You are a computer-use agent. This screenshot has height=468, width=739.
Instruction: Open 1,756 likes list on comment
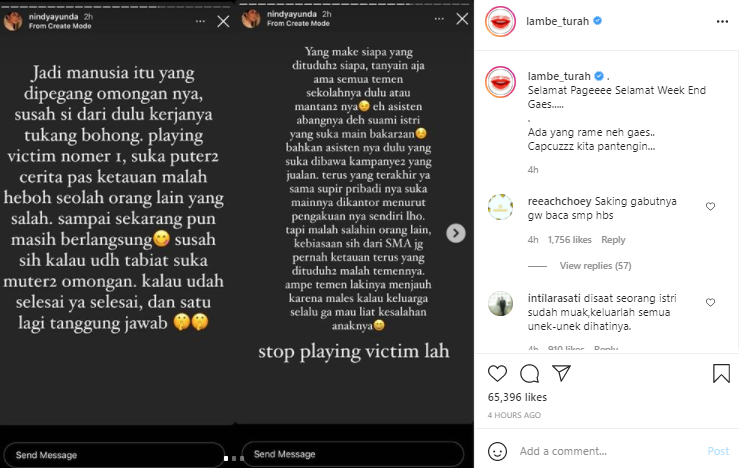(569, 240)
